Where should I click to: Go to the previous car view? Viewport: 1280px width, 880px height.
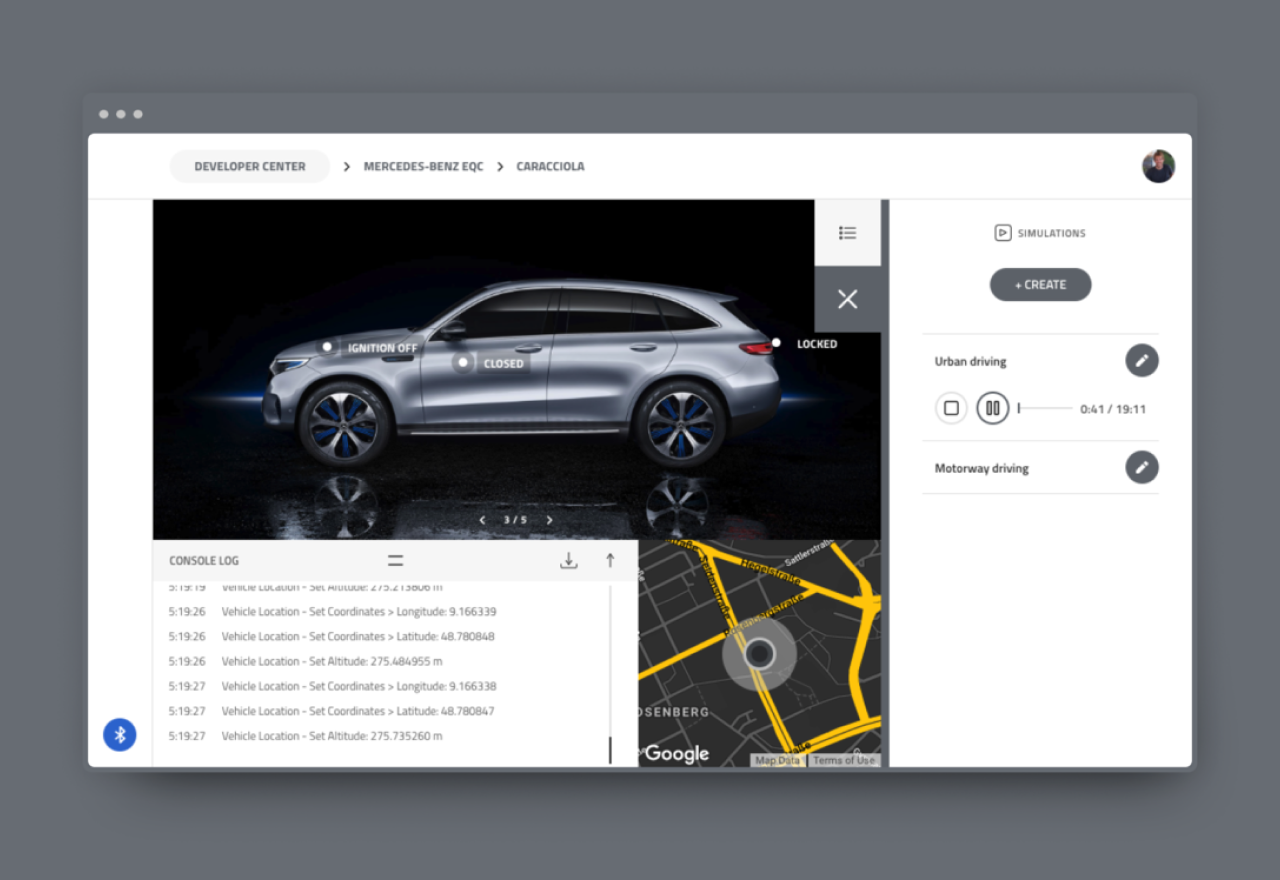(x=482, y=520)
